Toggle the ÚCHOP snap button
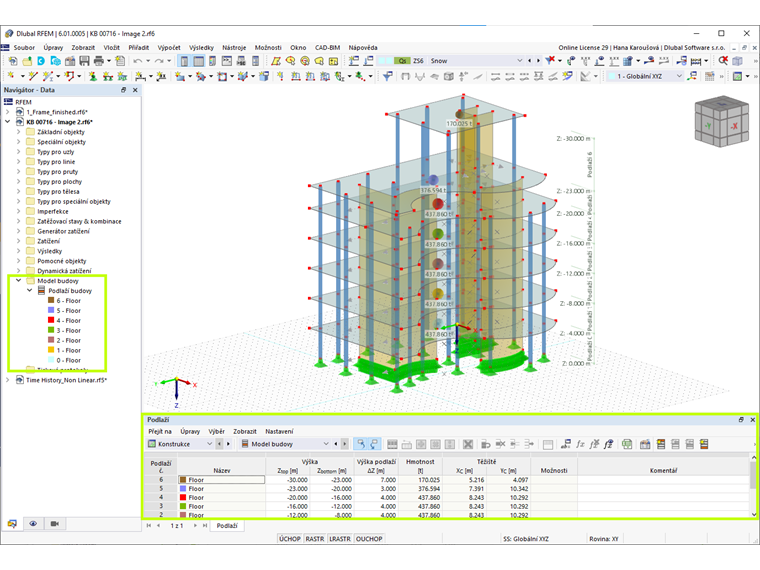 290,538
